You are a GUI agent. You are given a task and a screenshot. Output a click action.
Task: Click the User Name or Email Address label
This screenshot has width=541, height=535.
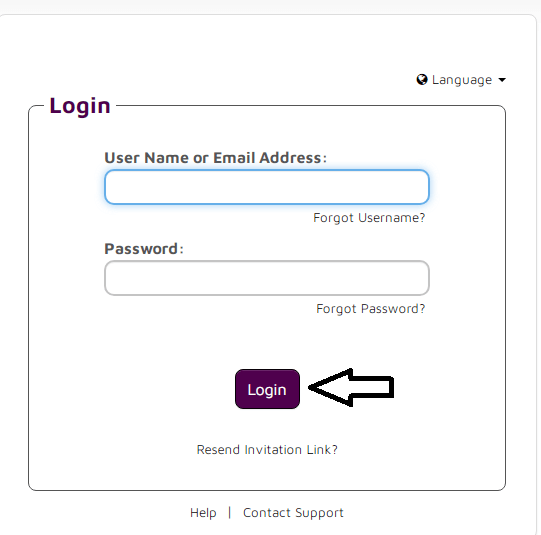click(x=215, y=158)
